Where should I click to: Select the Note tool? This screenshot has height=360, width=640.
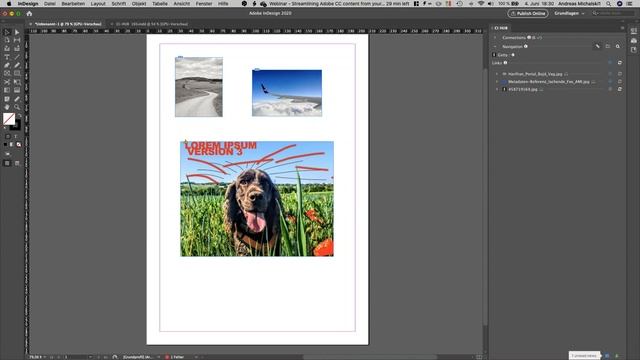[x=7, y=99]
